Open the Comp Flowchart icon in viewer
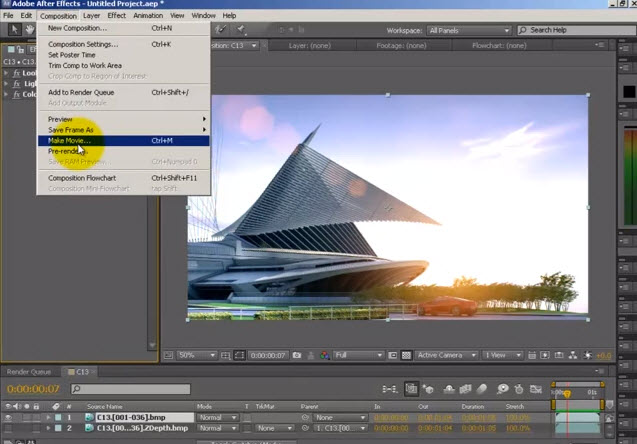The height and width of the screenshot is (444, 637). [573, 355]
